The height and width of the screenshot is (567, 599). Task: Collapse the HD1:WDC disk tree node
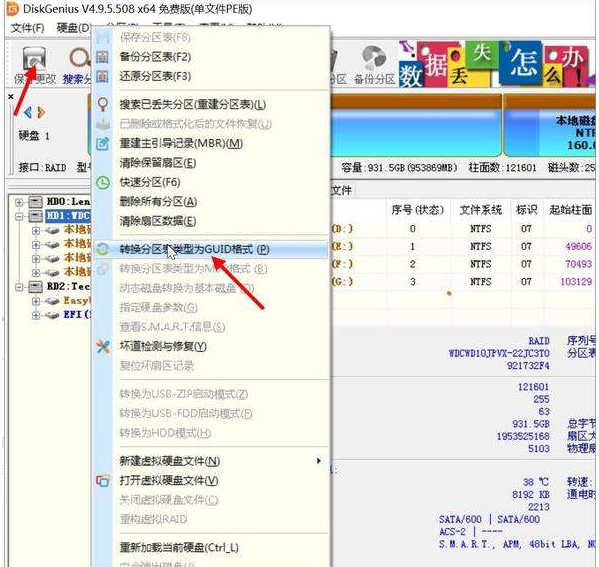click(19, 216)
